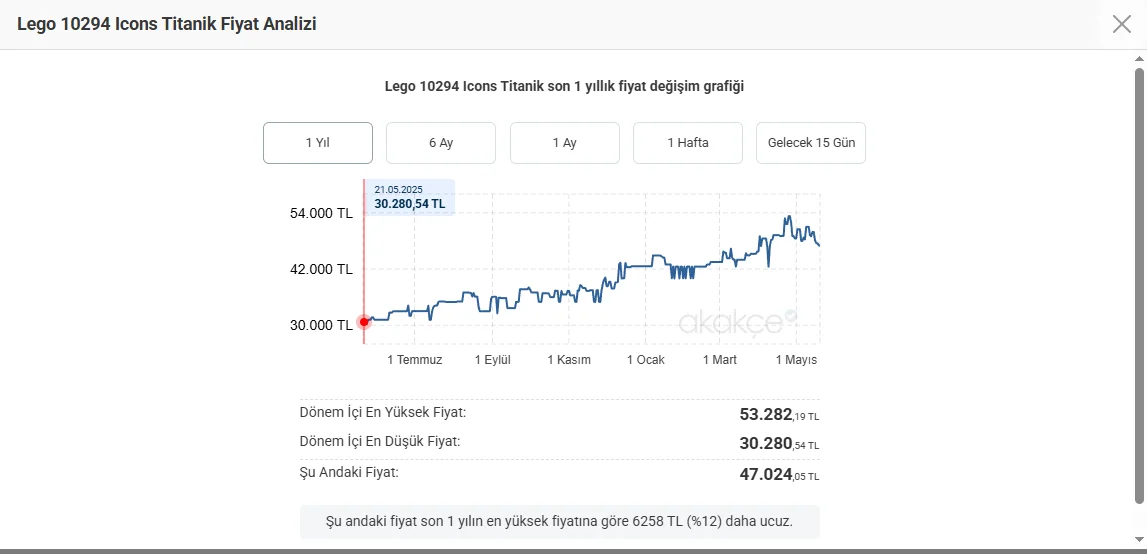Click the 1 Mart axis label

(720, 360)
